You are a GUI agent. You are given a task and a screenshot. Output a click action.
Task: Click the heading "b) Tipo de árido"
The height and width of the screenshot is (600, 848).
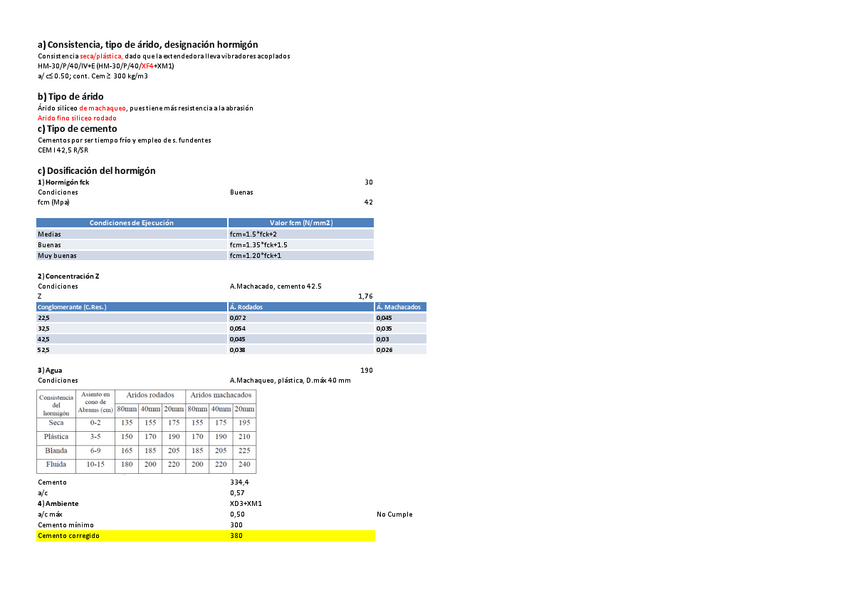tap(70, 97)
